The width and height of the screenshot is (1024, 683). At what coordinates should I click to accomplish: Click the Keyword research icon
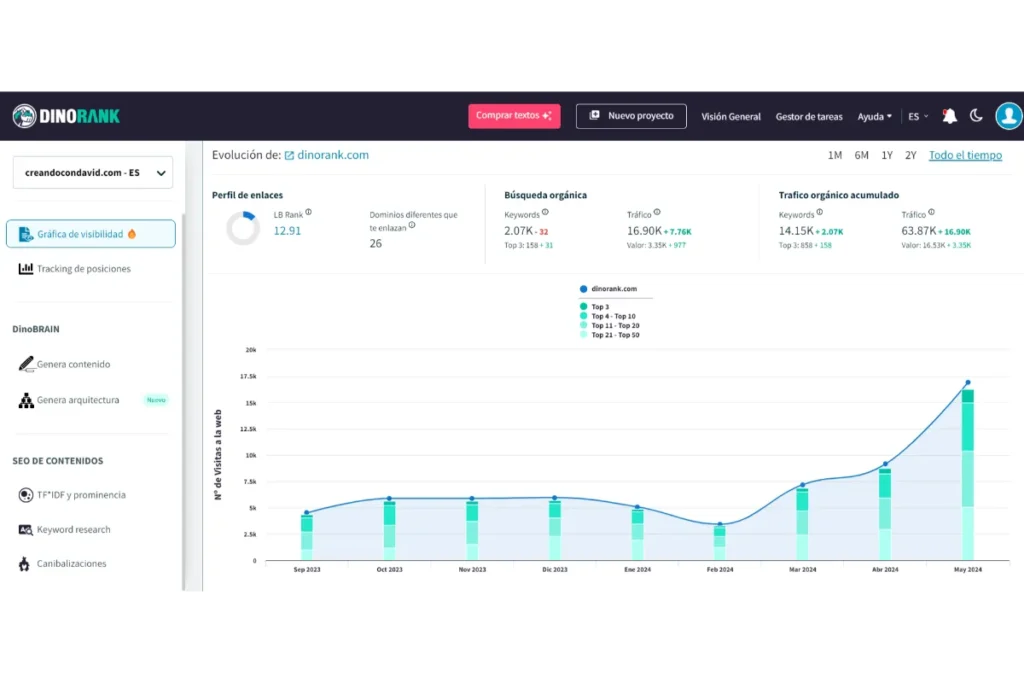tap(26, 530)
